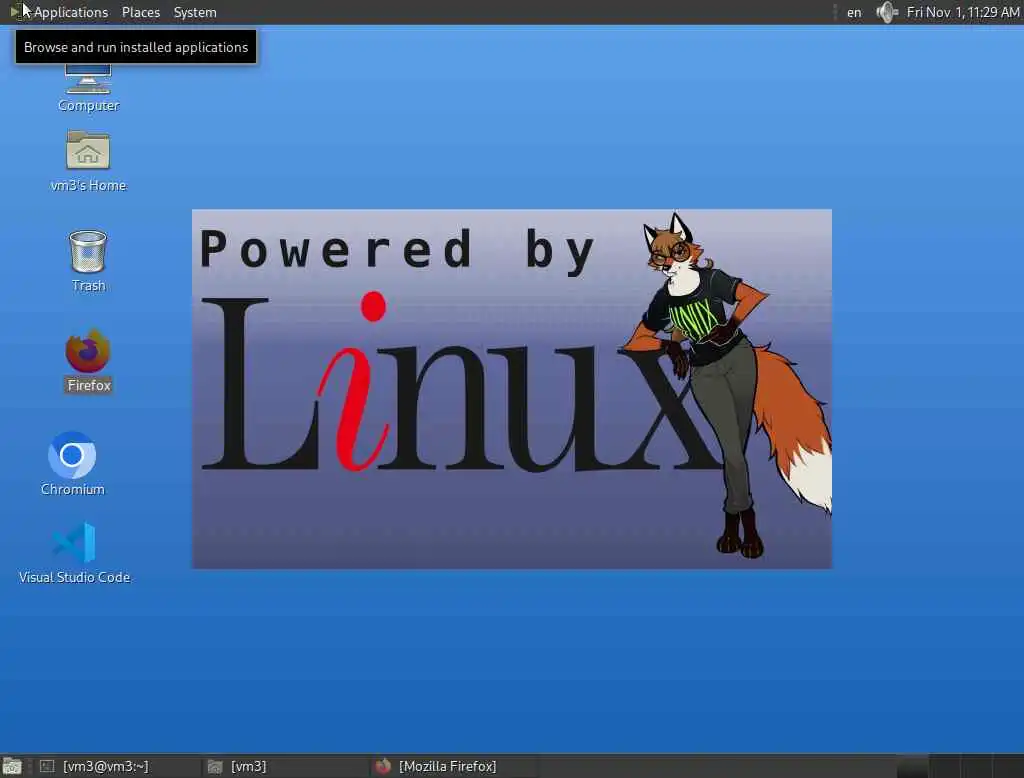Image resolution: width=1024 pixels, height=778 pixels.
Task: Click the Applications menu arrow icon
Action: pos(14,12)
